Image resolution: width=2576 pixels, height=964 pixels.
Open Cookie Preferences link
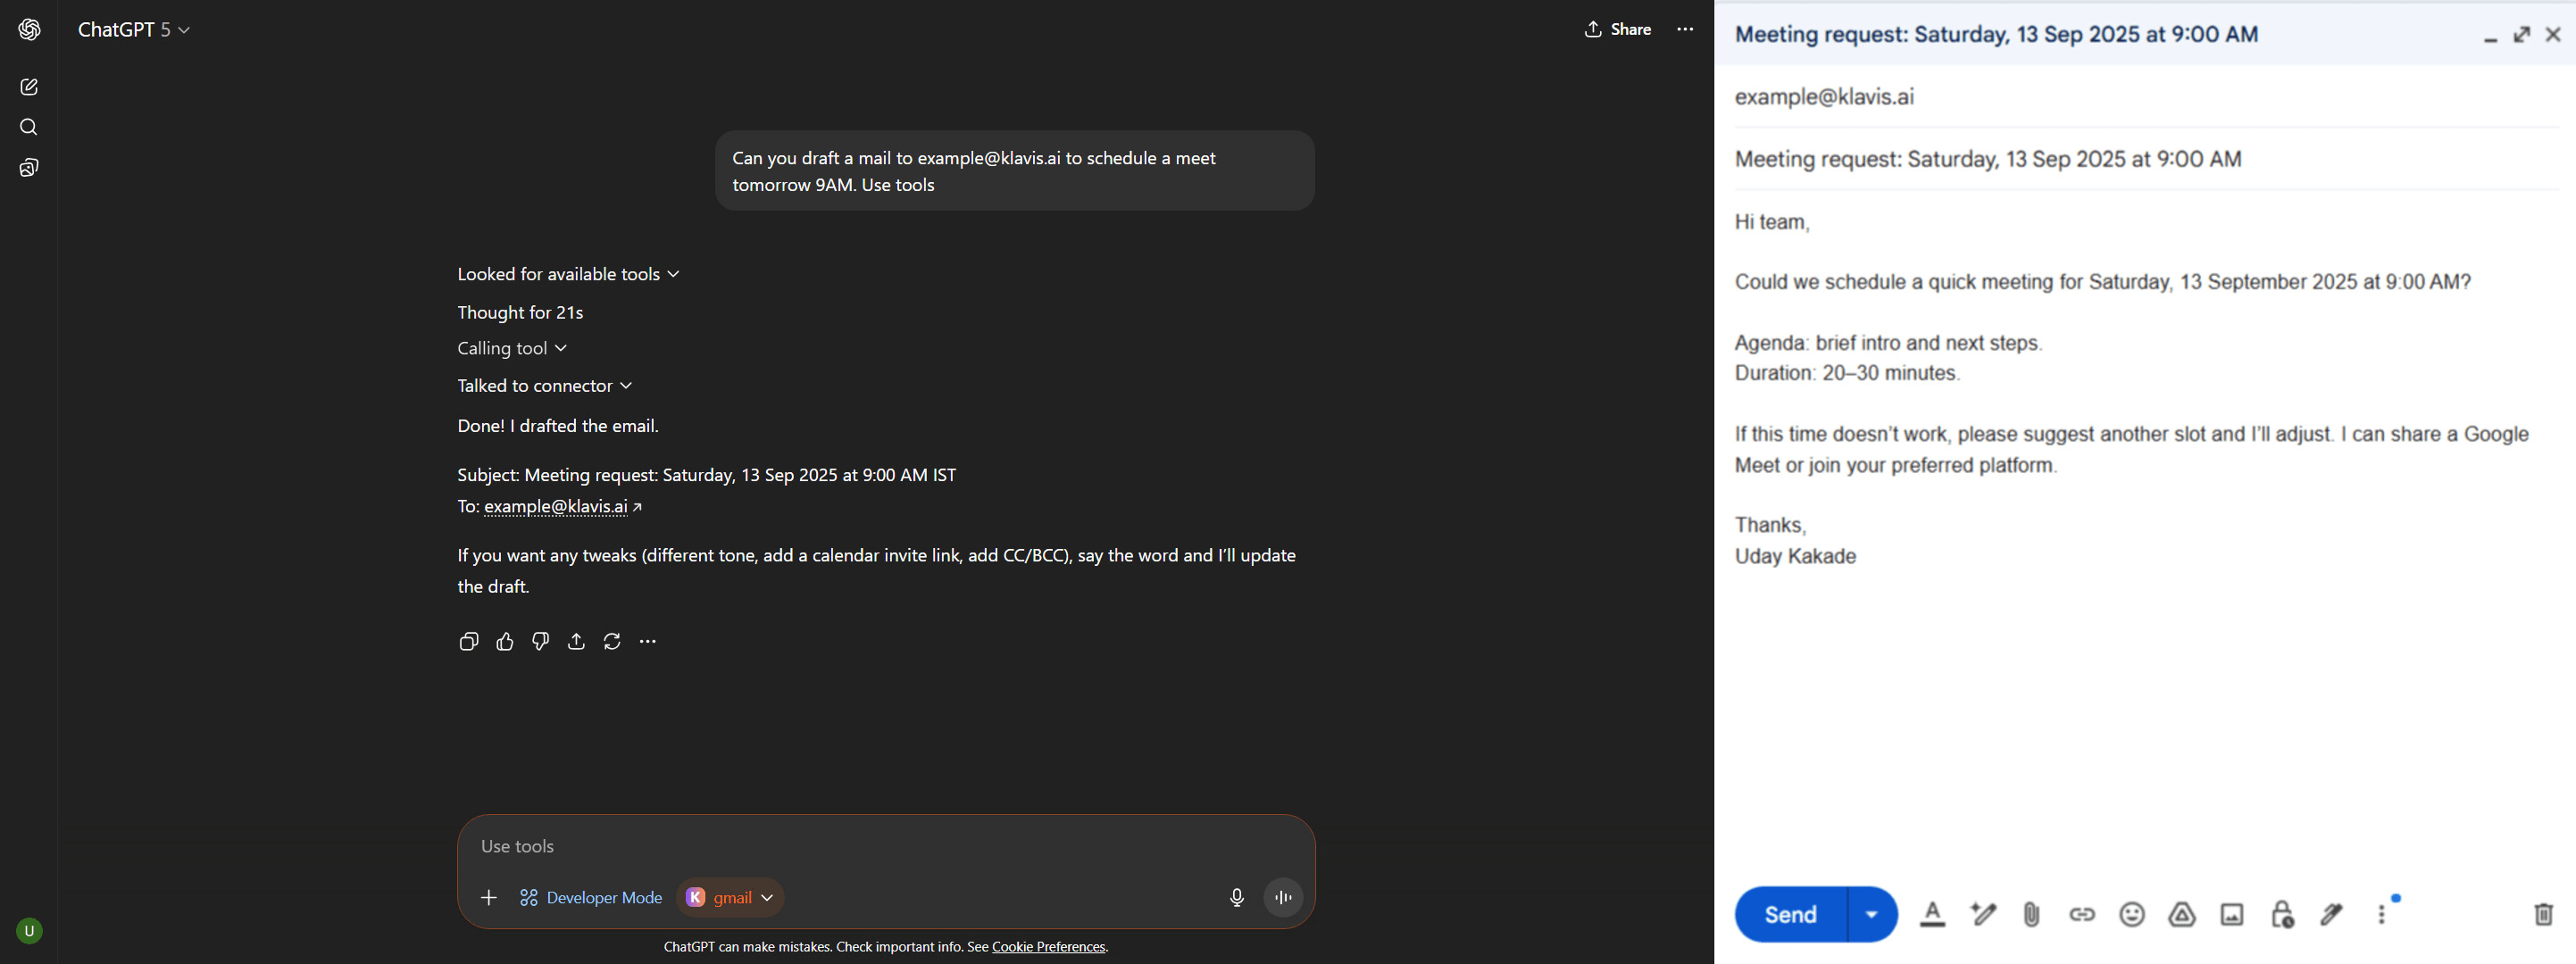coord(1048,947)
